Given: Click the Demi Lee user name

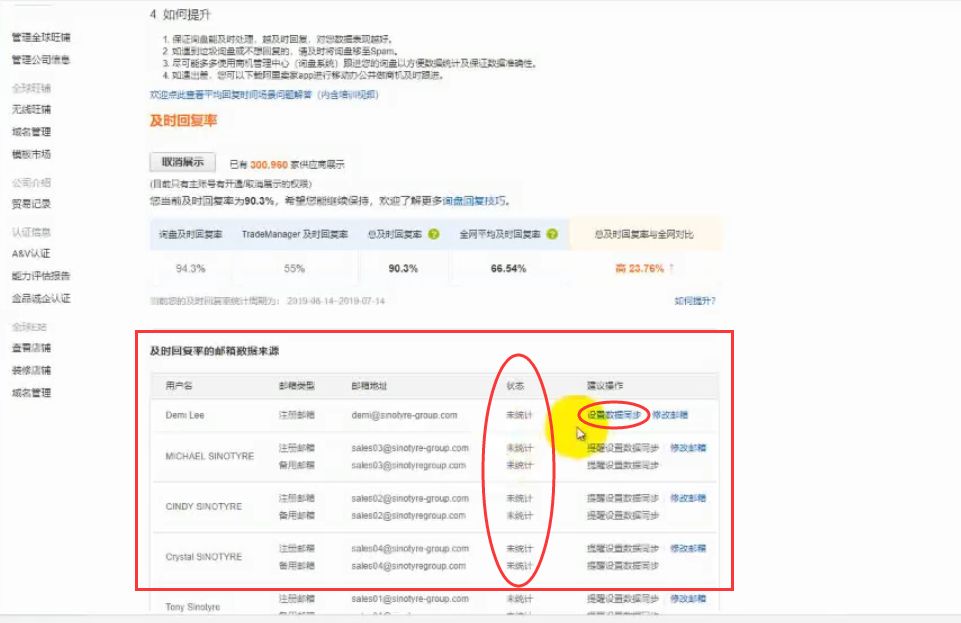Looking at the screenshot, I should click(184, 415).
